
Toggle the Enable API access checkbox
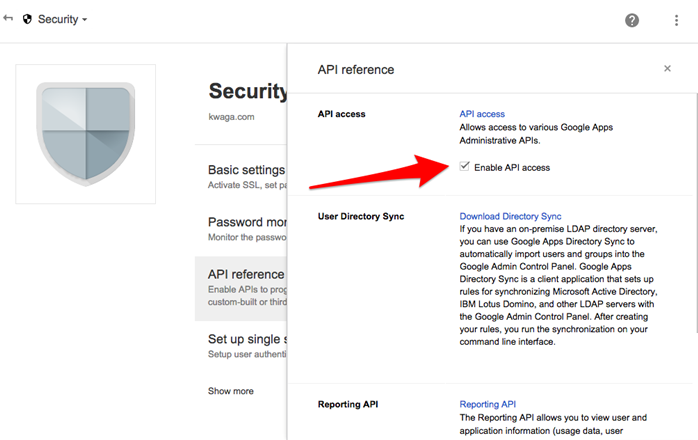[464, 167]
